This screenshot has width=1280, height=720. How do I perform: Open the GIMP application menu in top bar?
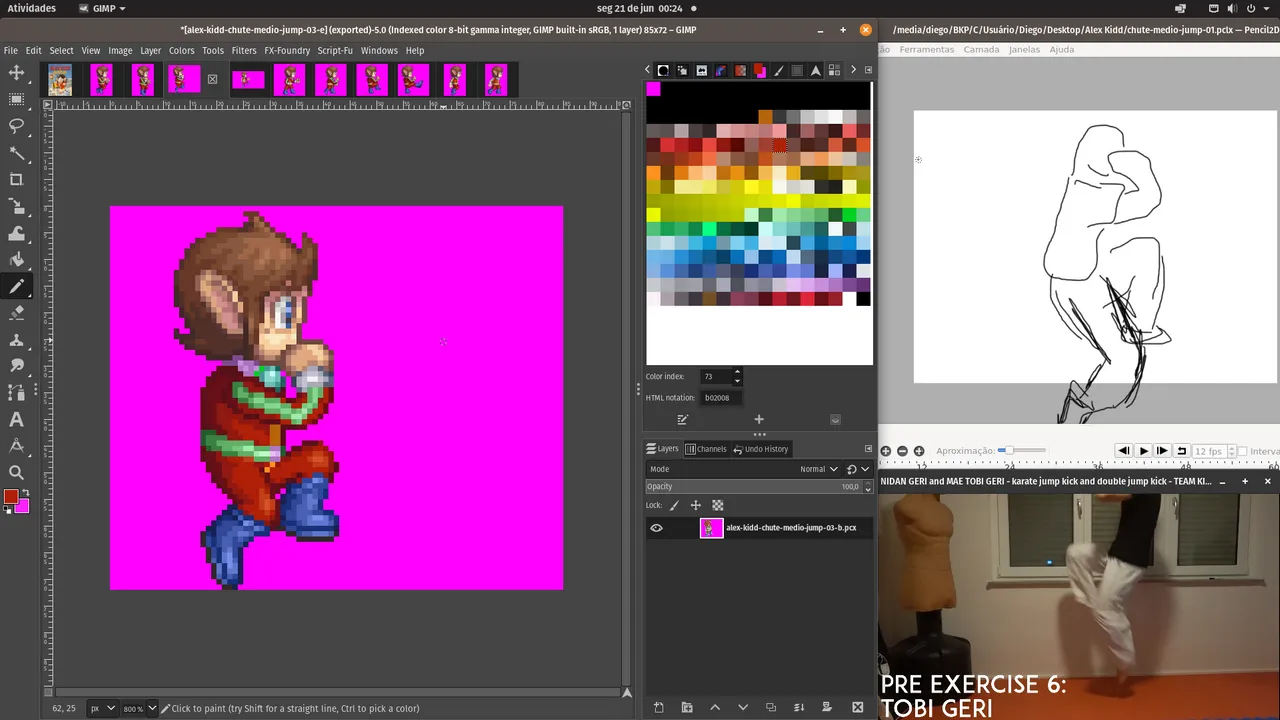coord(102,8)
